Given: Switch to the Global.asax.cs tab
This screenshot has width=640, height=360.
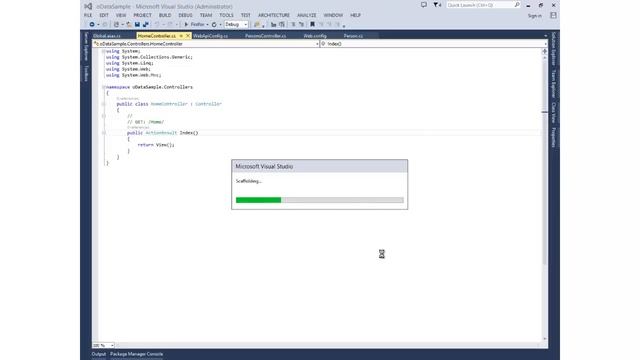Looking at the screenshot, I should (107, 36).
